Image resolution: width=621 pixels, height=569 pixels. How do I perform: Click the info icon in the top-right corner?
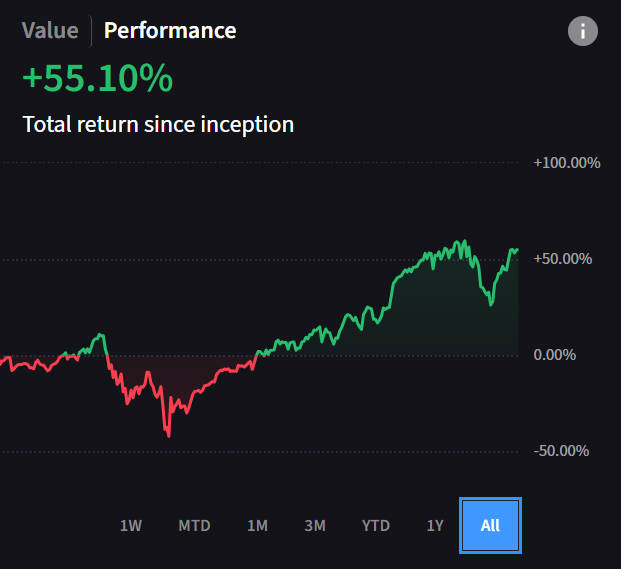coord(583,31)
